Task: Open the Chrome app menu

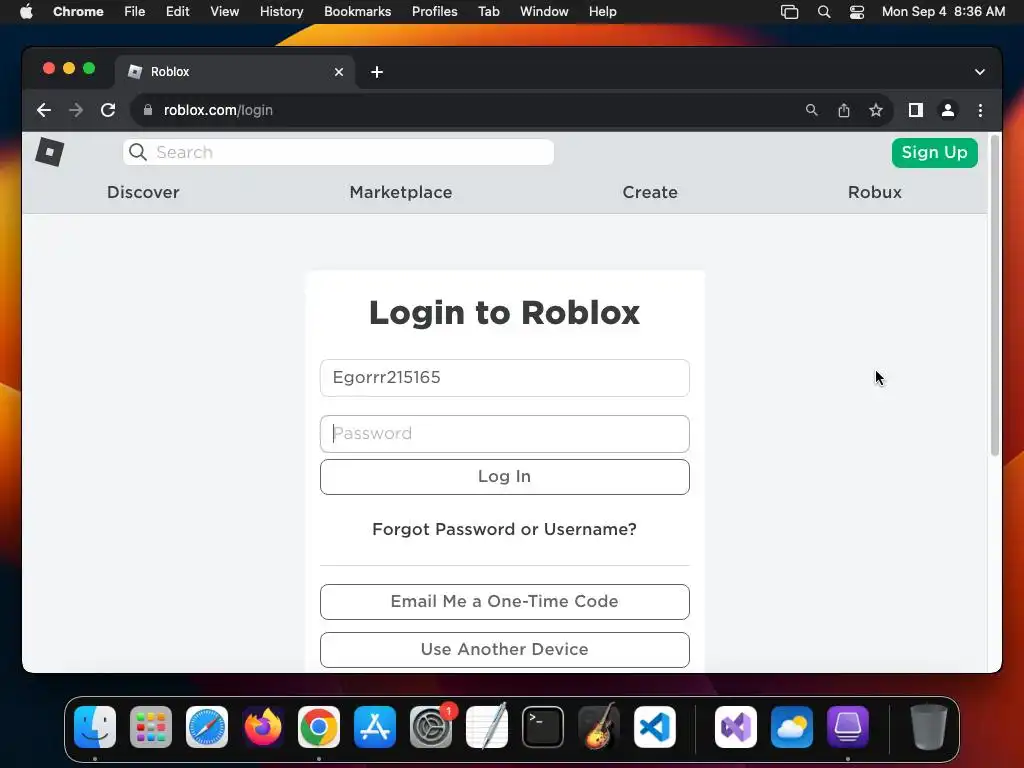Action: [x=78, y=12]
